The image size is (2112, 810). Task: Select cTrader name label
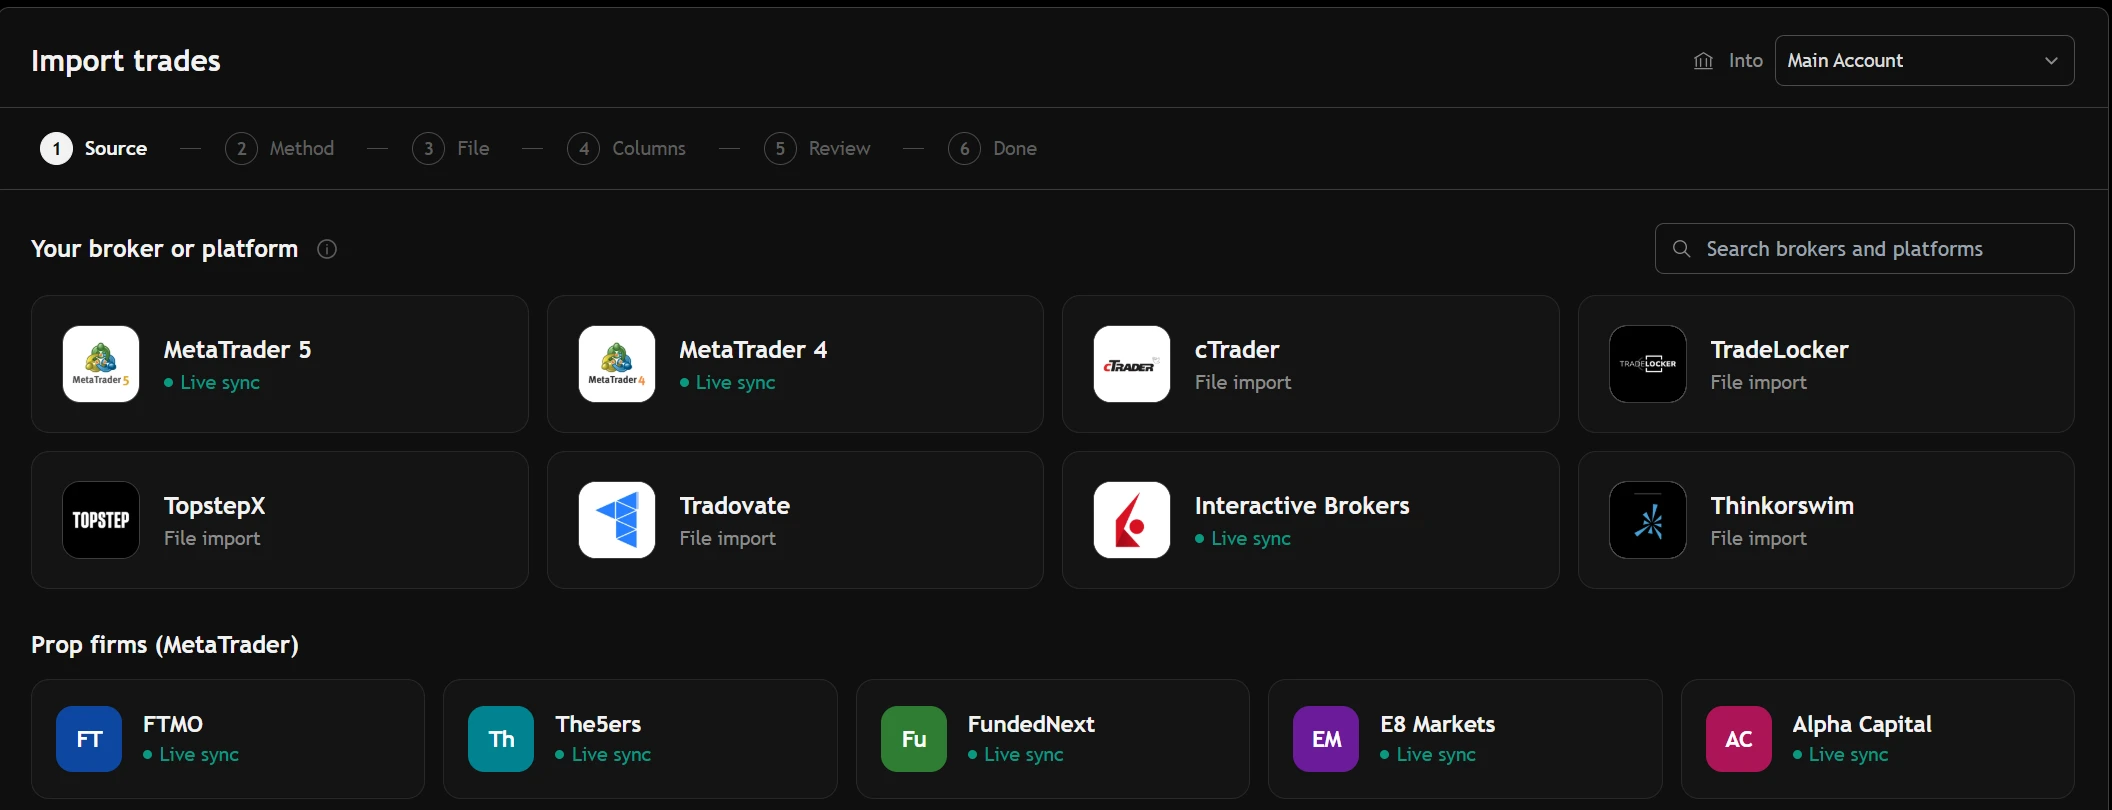tap(1237, 350)
